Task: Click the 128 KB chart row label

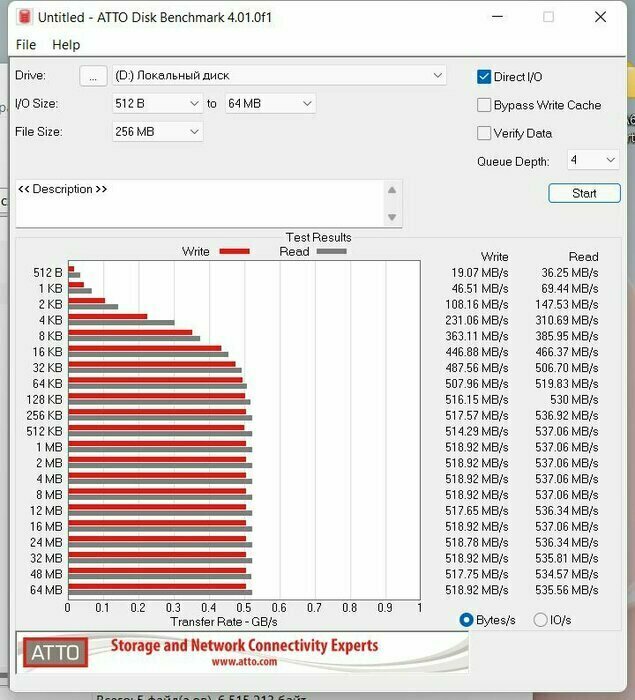Action: point(45,400)
